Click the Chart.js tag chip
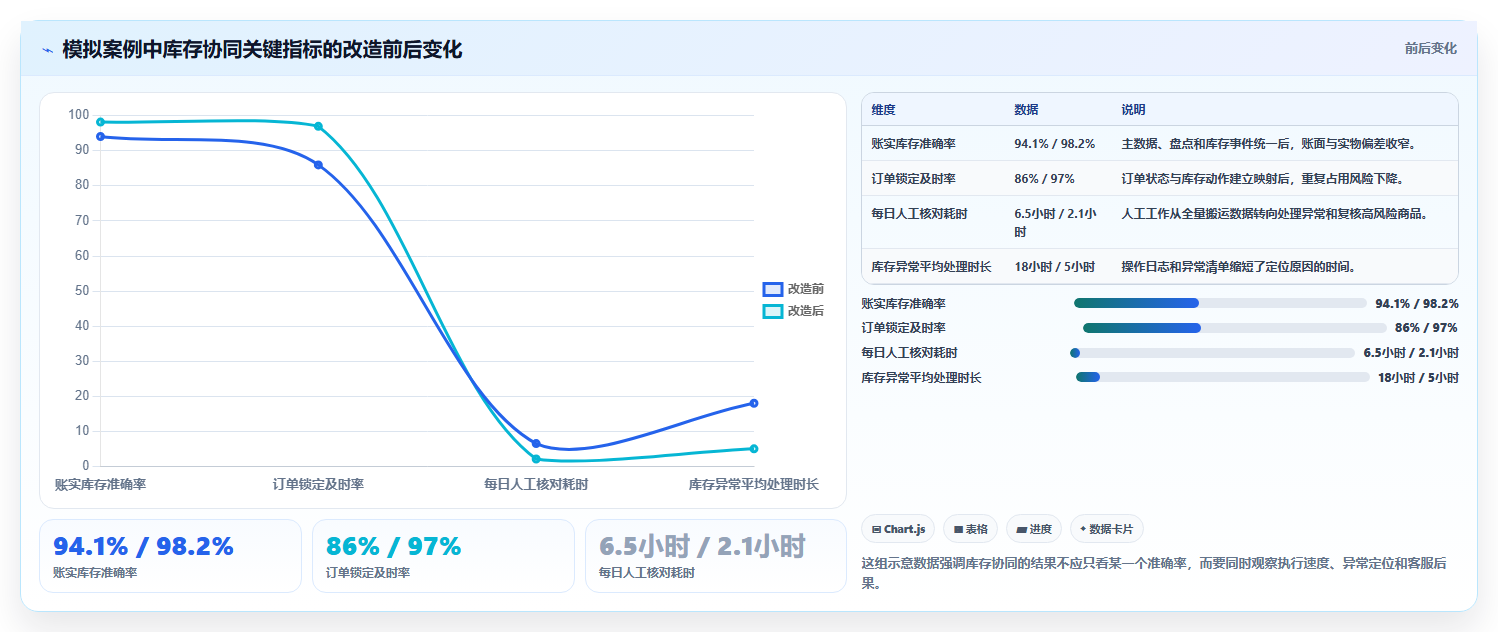 [898, 529]
